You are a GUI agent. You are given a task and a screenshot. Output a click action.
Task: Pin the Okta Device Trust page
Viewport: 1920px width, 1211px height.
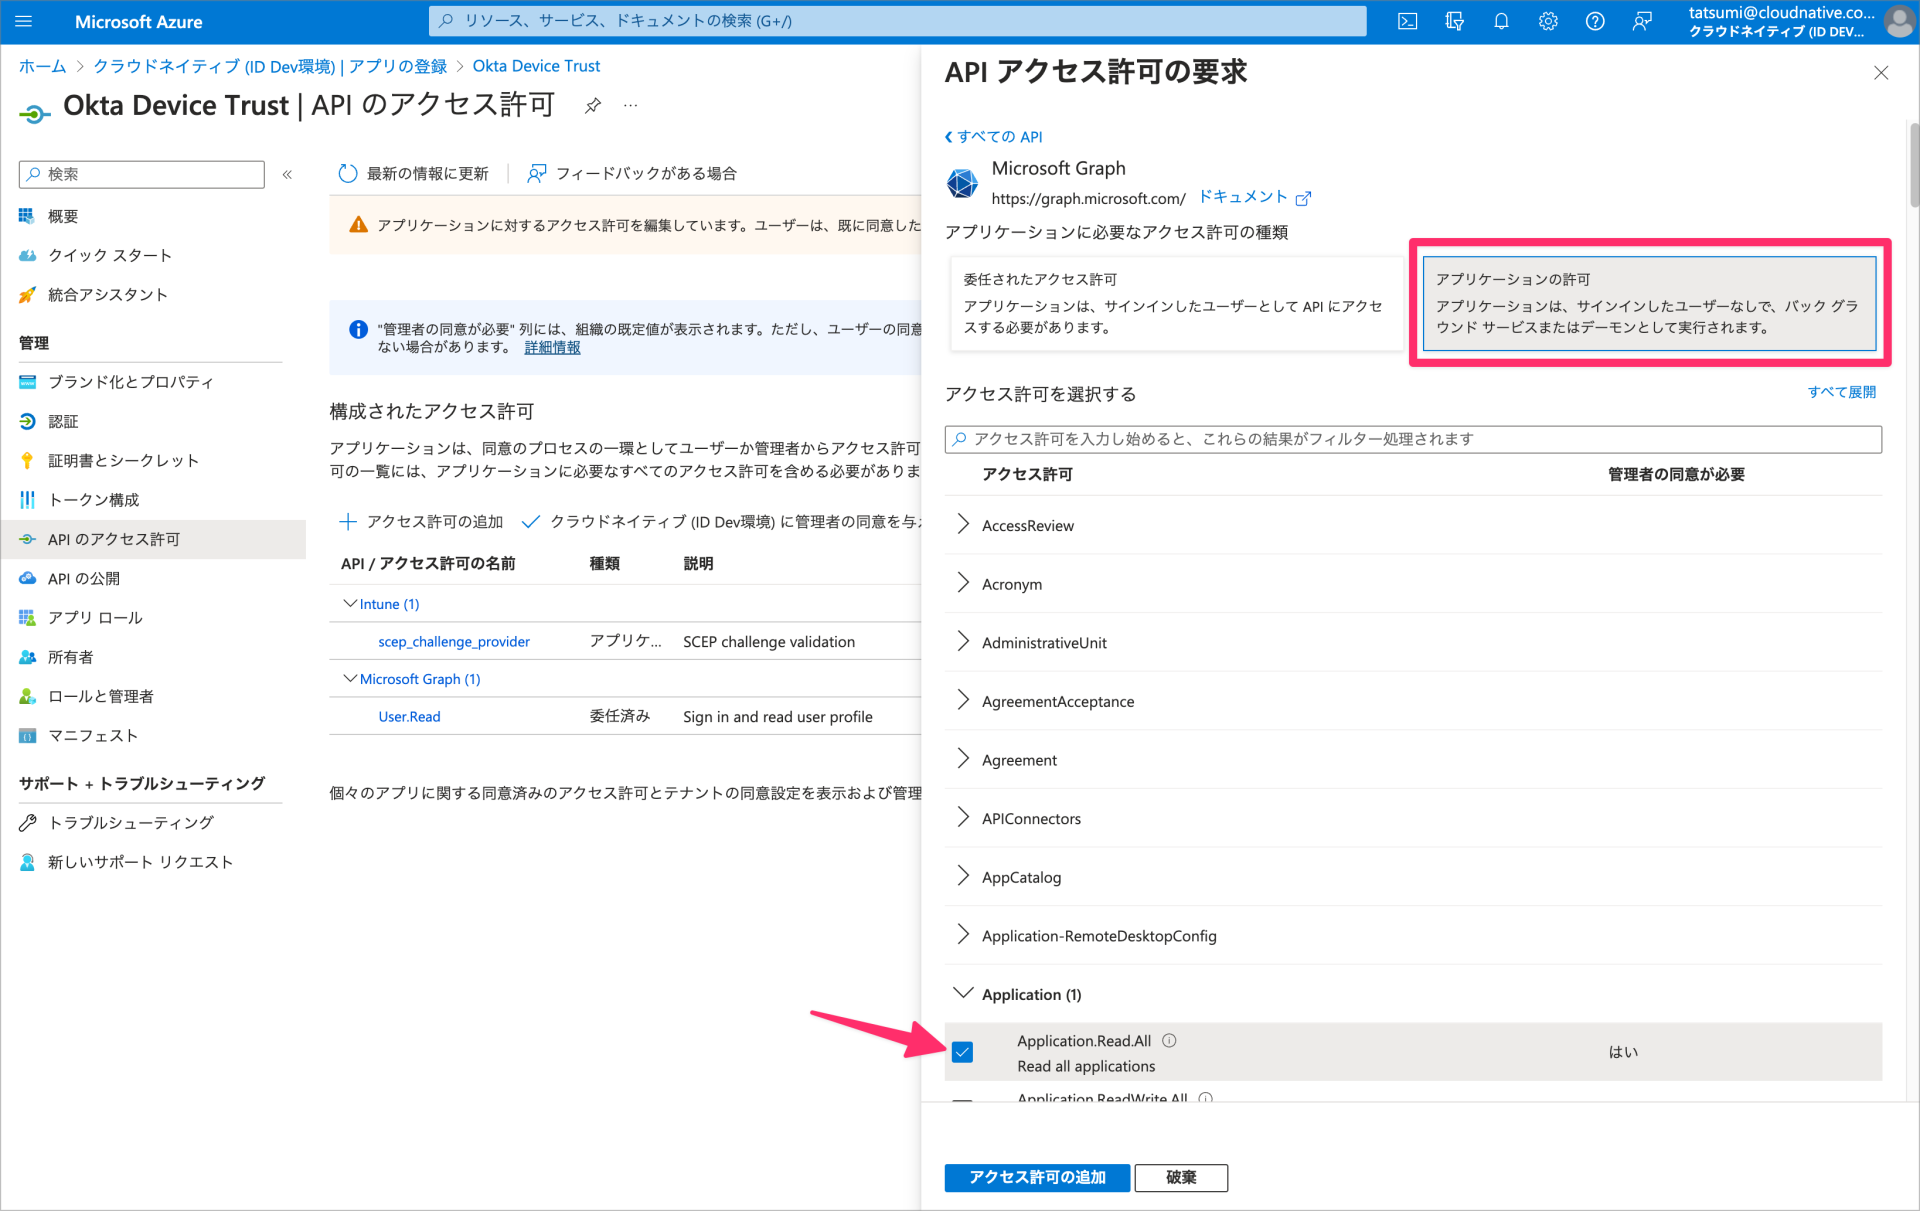pyautogui.click(x=592, y=105)
